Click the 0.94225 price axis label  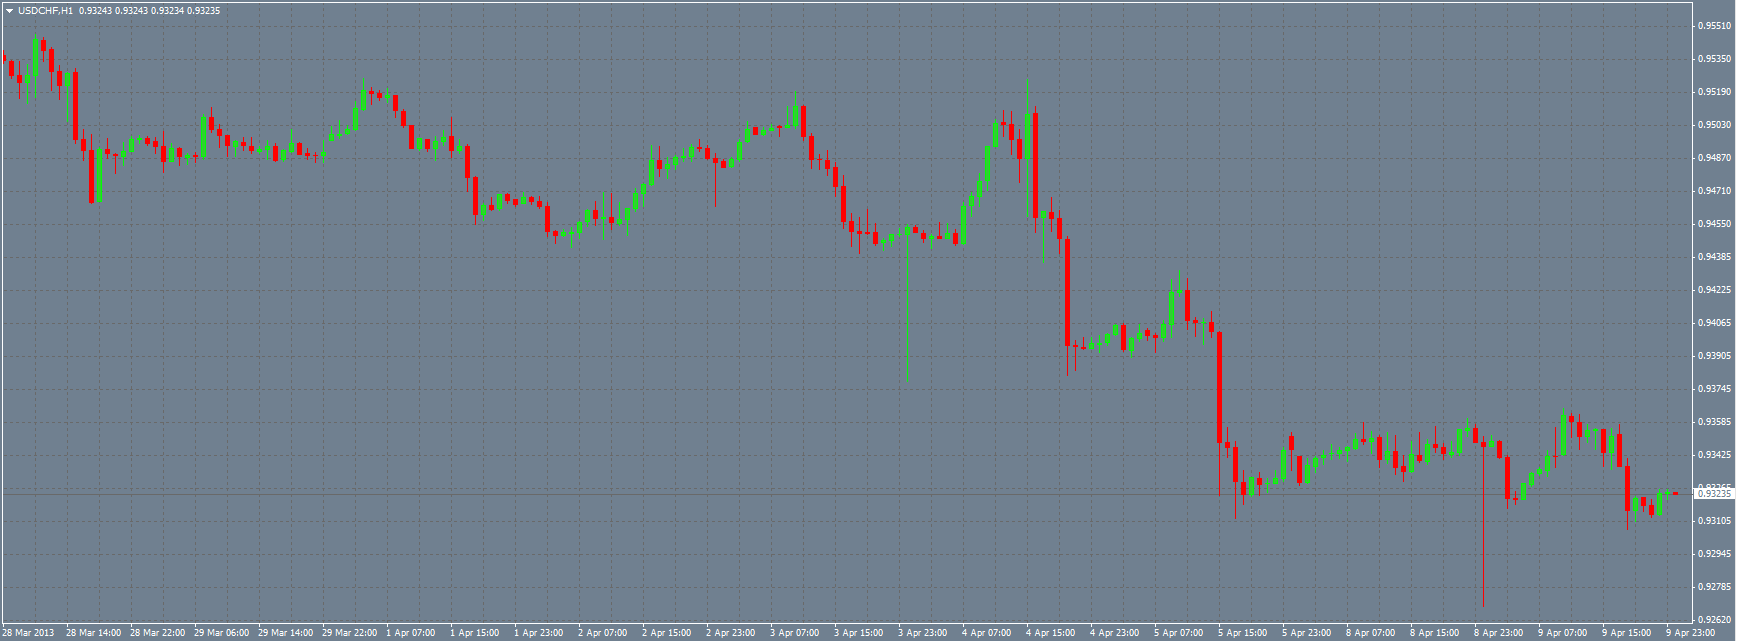pyautogui.click(x=1716, y=290)
